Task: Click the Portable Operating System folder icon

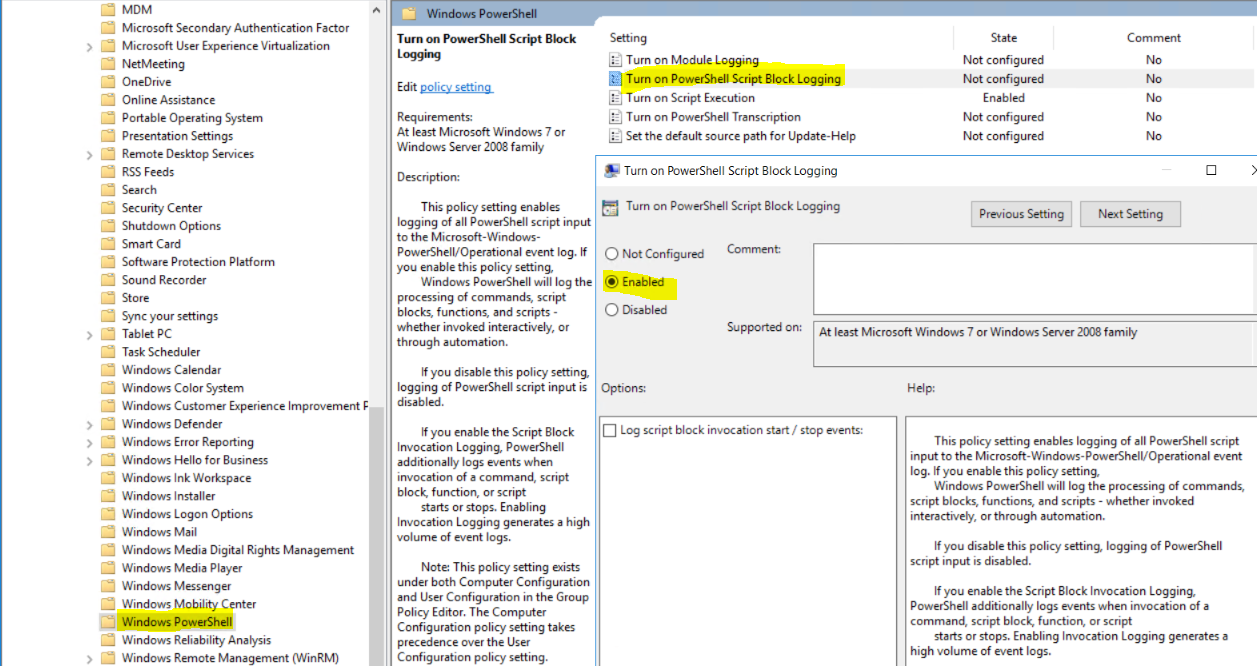Action: click(x=108, y=118)
